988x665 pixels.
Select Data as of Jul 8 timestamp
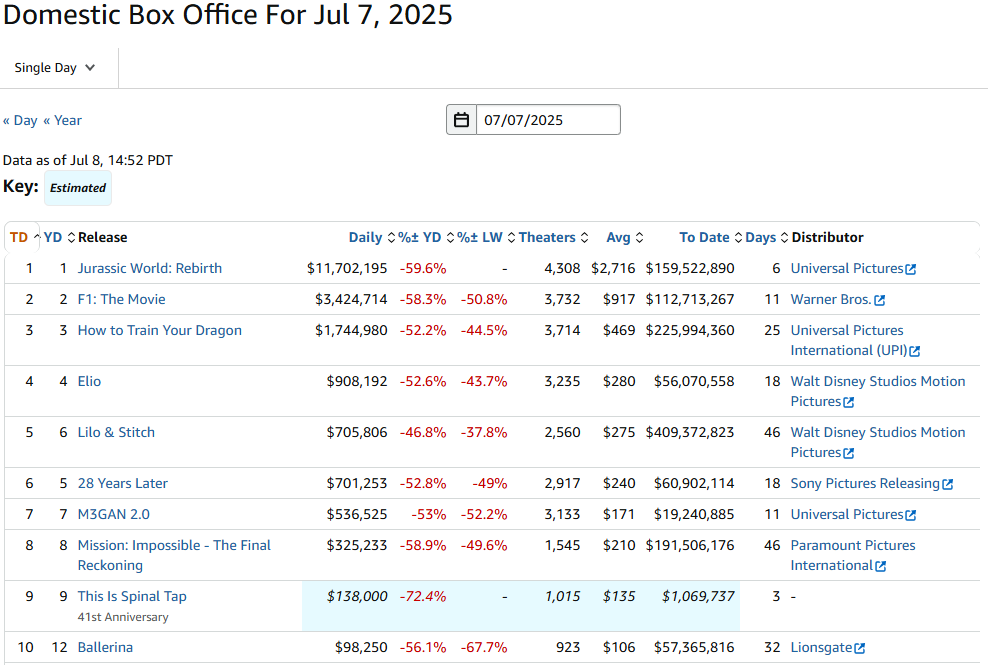click(88, 160)
